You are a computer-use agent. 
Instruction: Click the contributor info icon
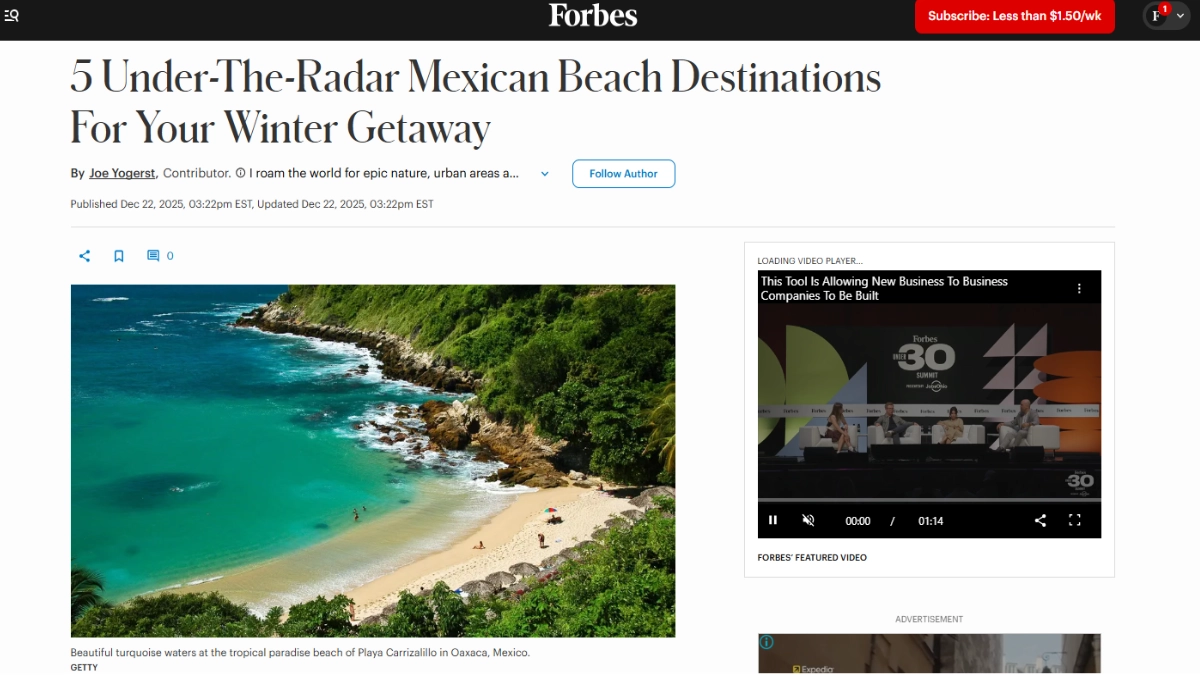coord(240,173)
